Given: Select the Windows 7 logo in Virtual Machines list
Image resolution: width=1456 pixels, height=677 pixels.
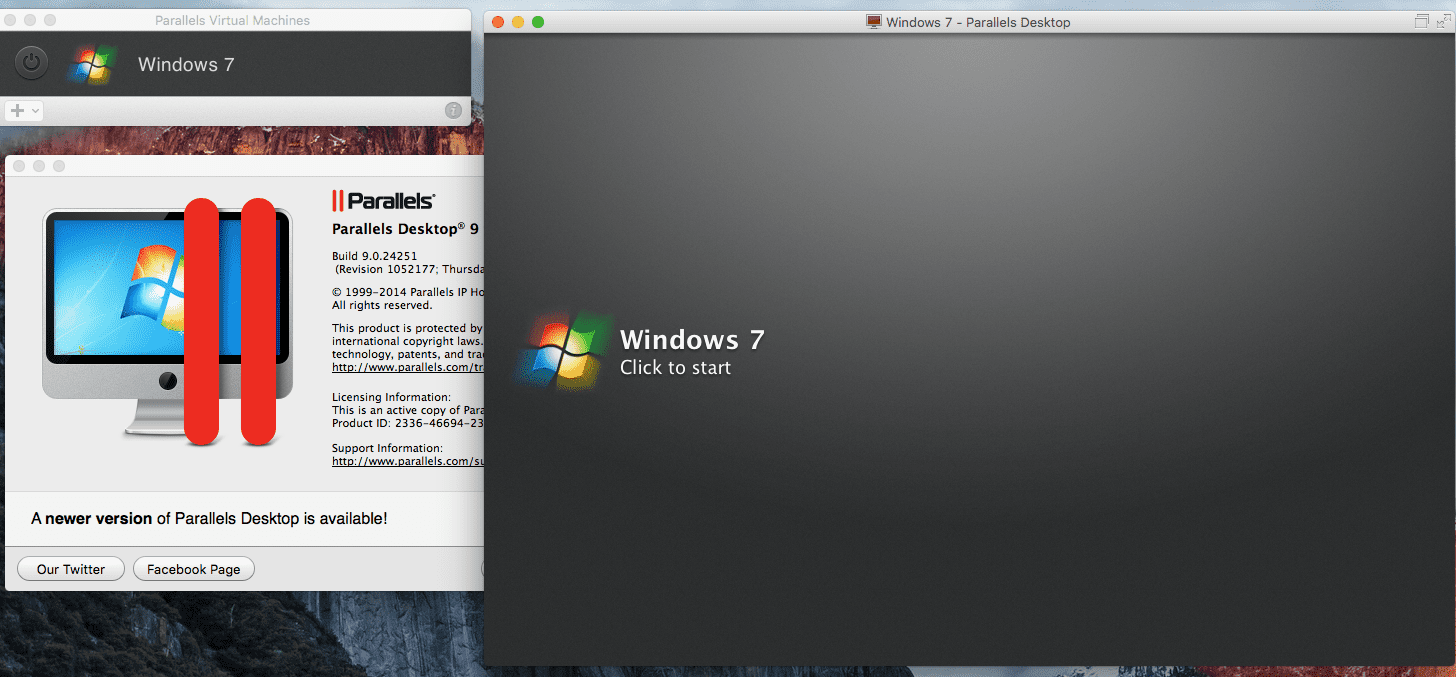Looking at the screenshot, I should tap(92, 64).
